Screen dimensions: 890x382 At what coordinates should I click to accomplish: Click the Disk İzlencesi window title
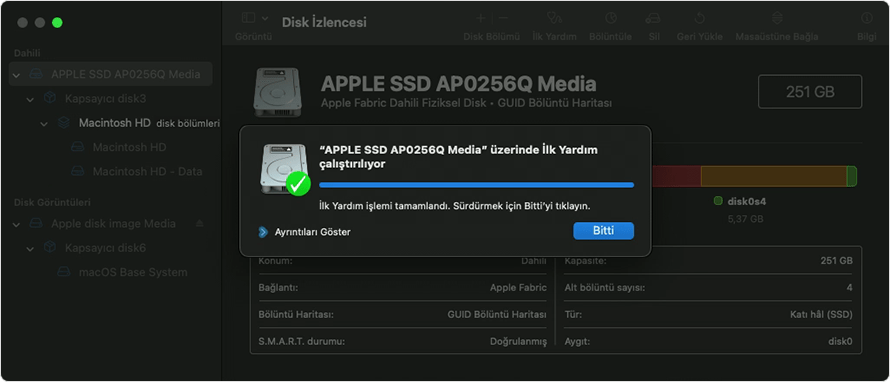click(x=324, y=22)
